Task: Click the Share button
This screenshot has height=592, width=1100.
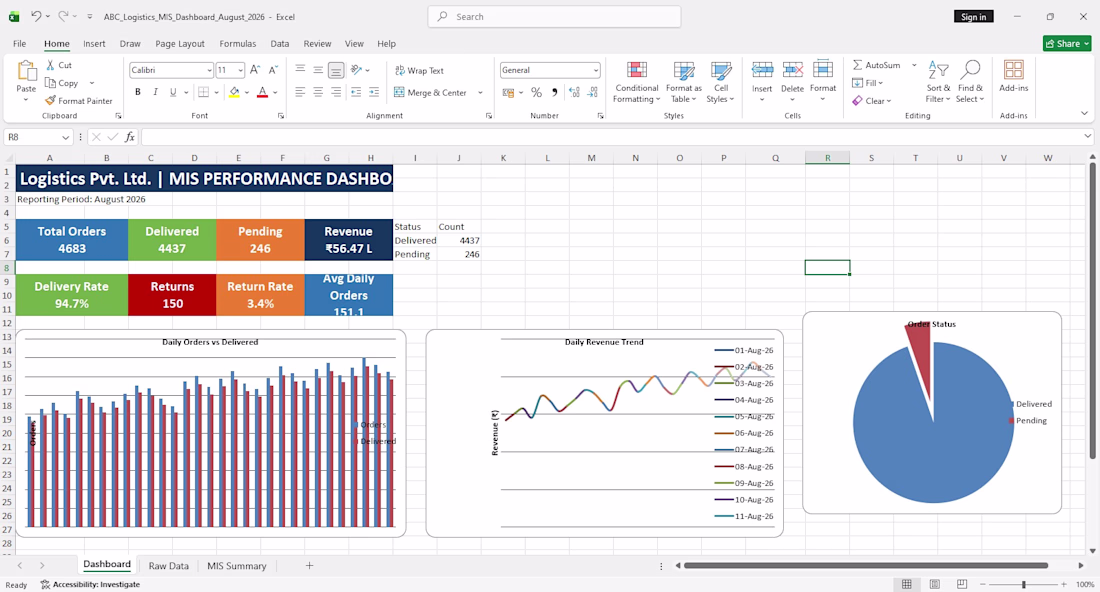Action: (1067, 43)
